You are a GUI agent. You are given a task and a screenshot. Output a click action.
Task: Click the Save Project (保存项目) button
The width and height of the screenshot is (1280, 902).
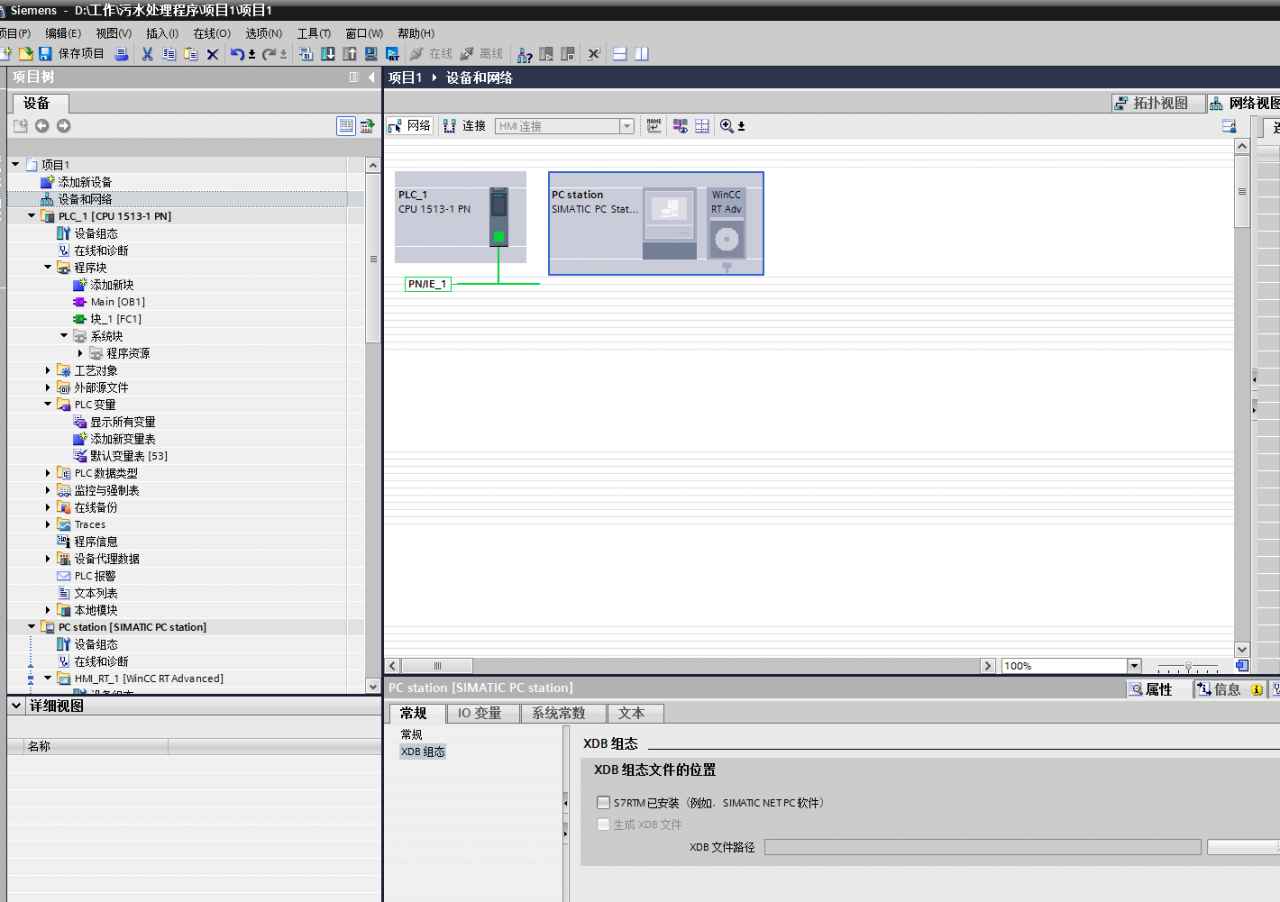[x=71, y=54]
